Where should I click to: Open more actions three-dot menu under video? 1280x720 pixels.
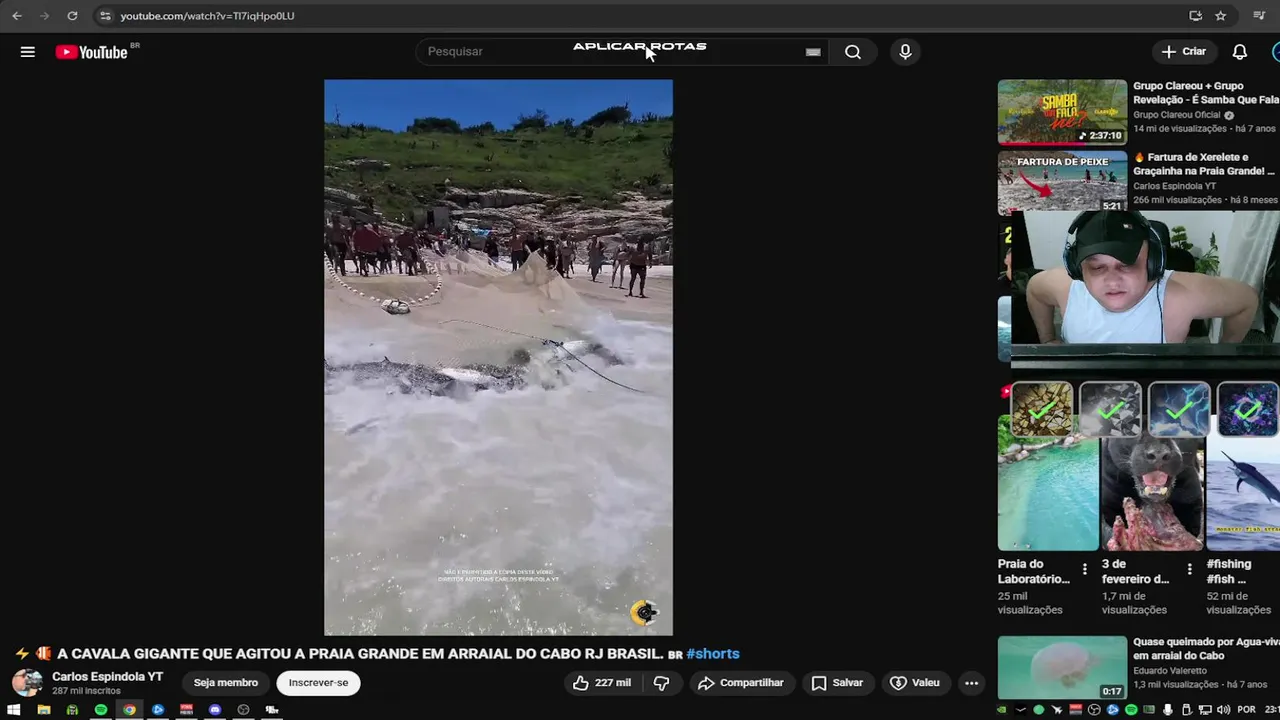(x=971, y=683)
